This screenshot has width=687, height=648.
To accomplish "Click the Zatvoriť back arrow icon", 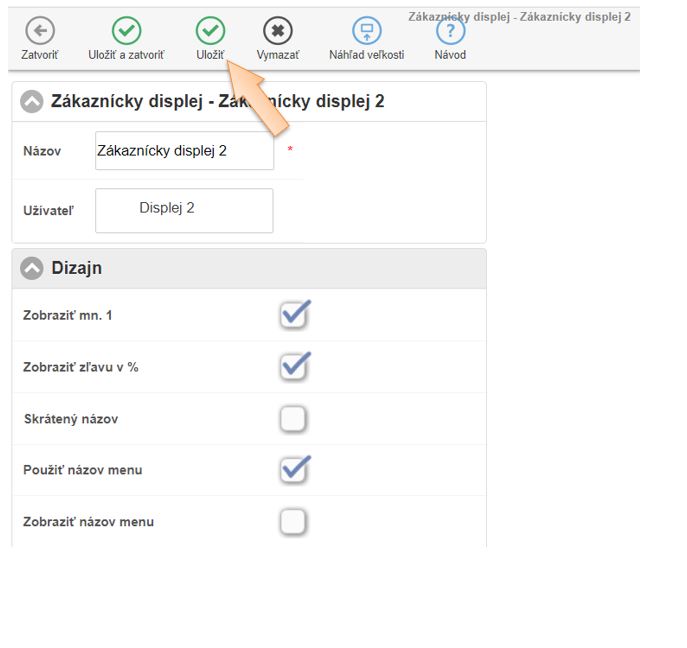I will 39,30.
